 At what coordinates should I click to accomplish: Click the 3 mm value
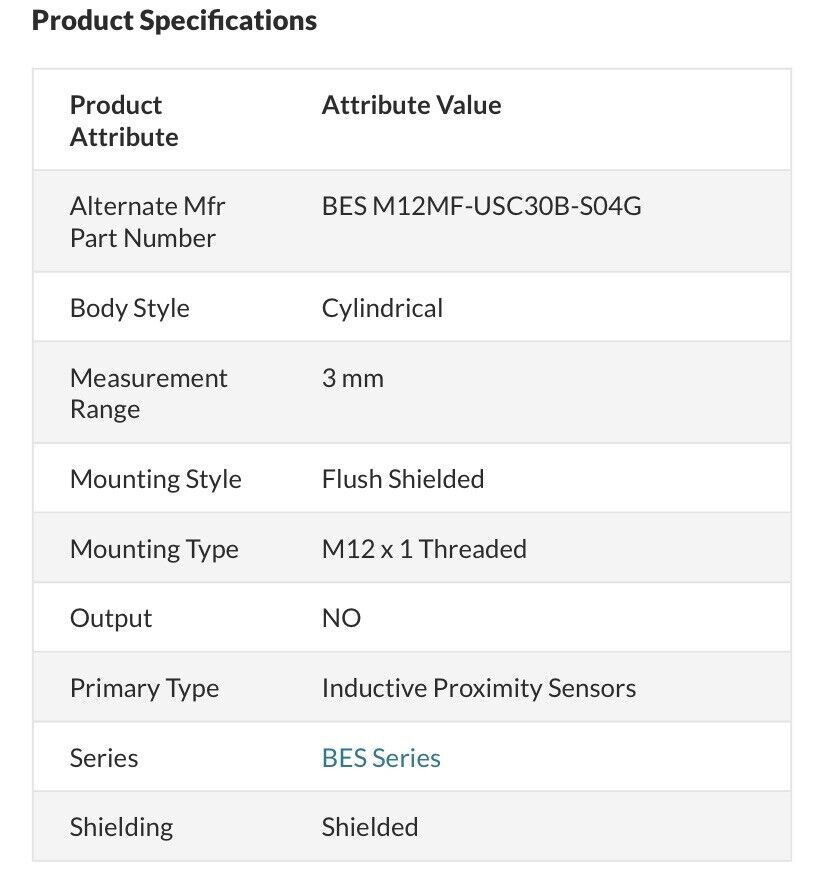pos(353,378)
